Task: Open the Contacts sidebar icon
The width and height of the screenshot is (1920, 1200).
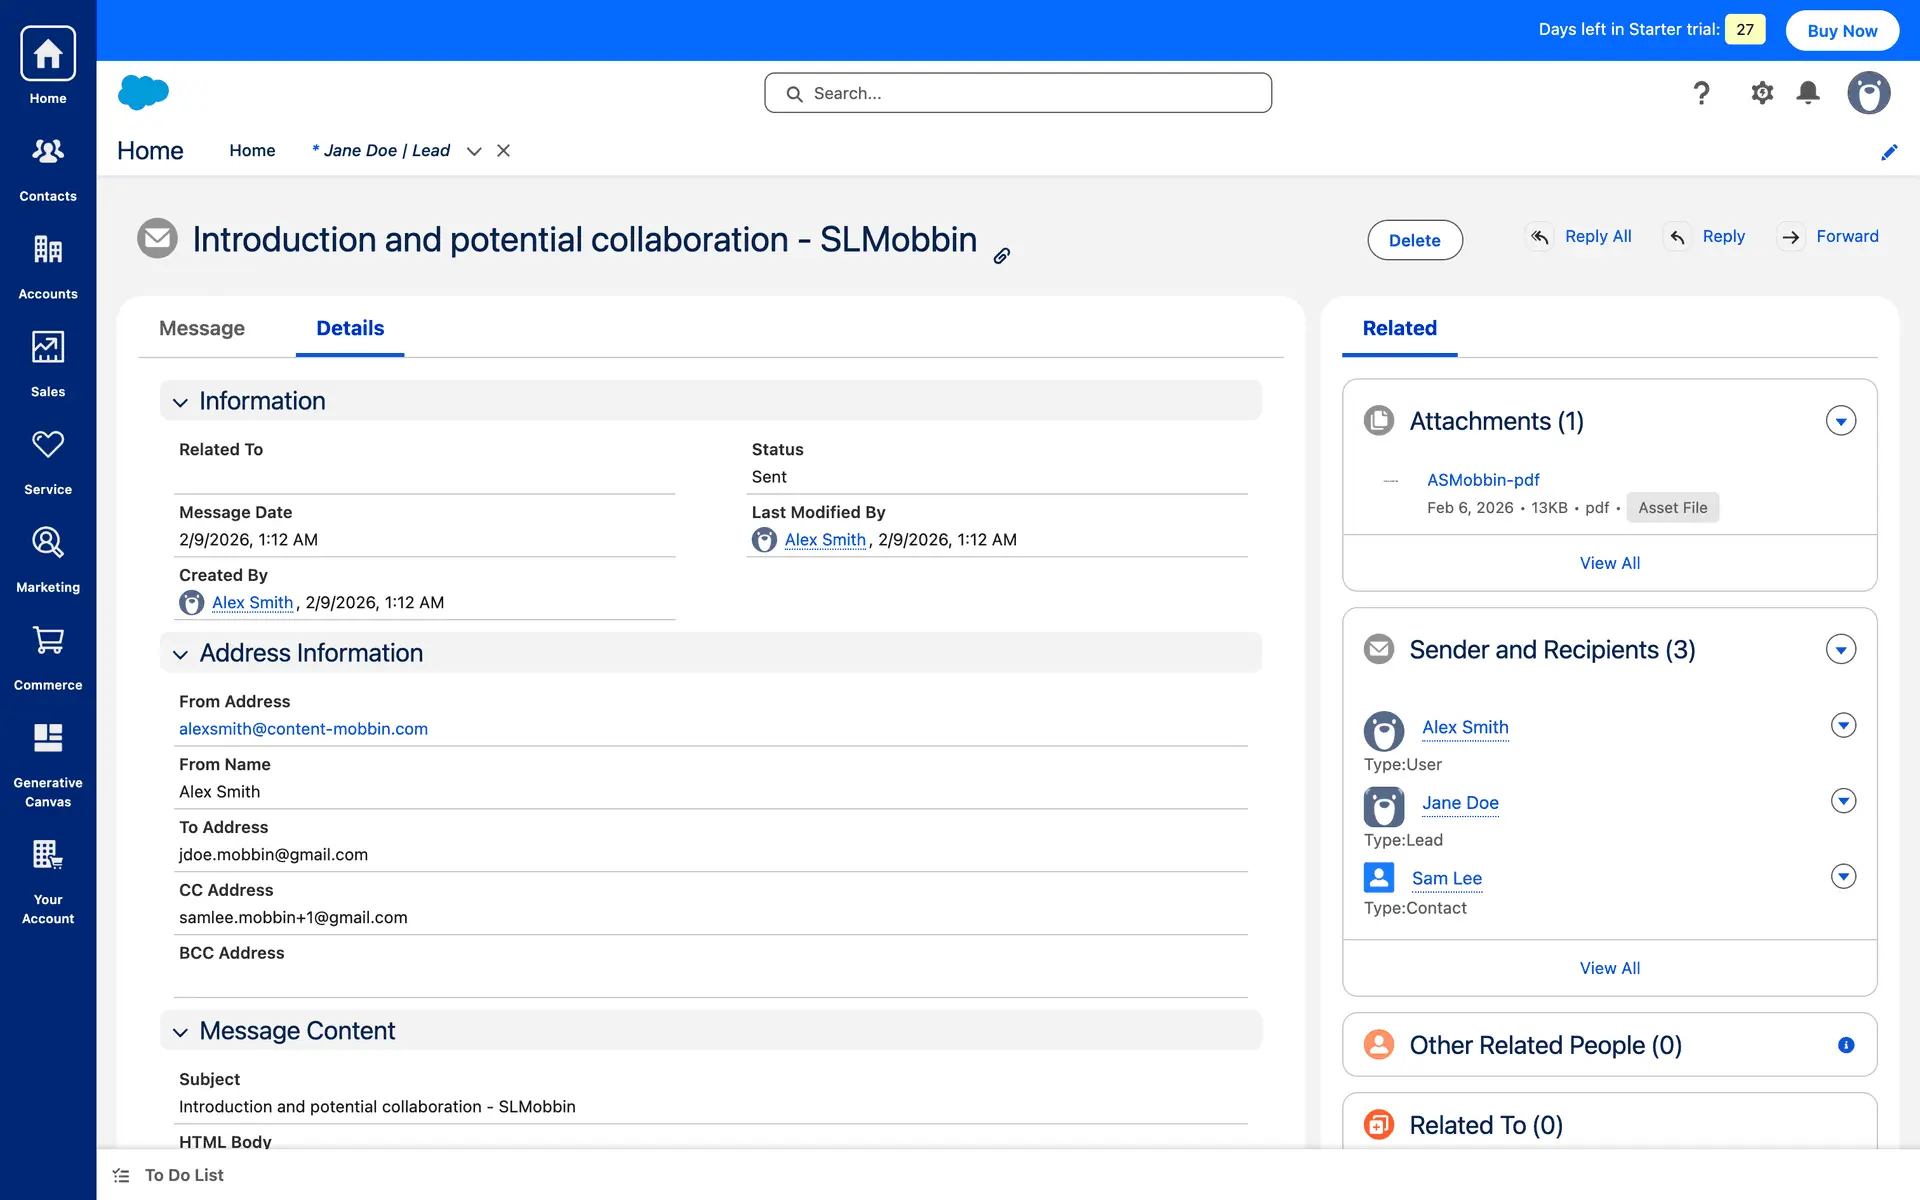Action: (x=48, y=152)
